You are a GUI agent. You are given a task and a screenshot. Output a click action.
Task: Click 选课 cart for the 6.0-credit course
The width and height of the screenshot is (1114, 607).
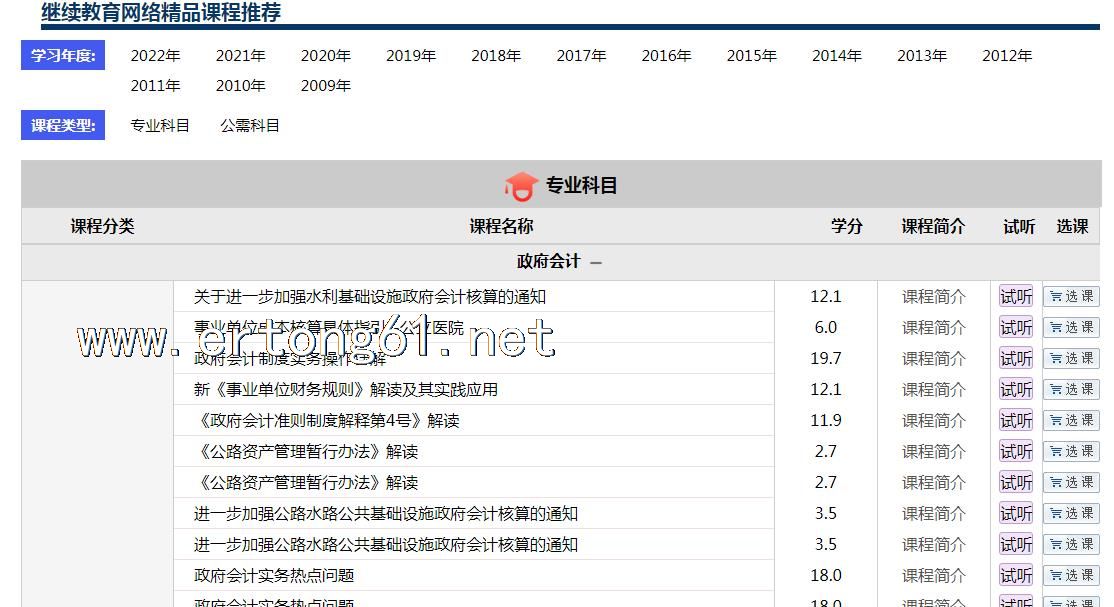coord(1071,328)
